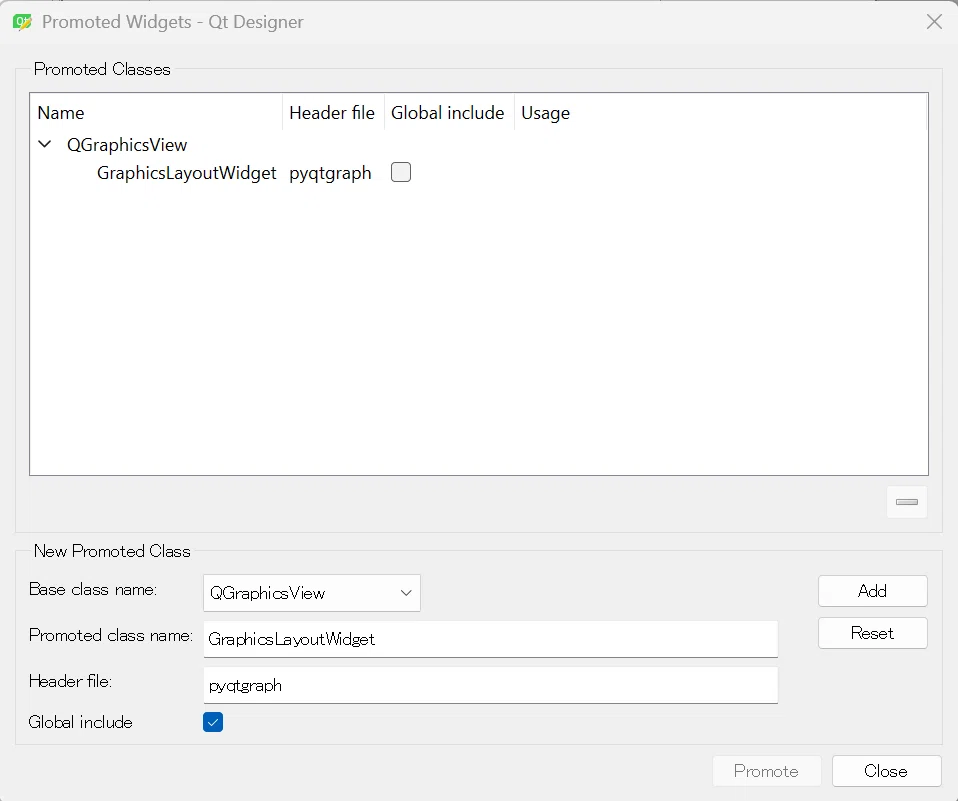This screenshot has height=801, width=958.
Task: Click the minus remove-class button
Action: tap(907, 502)
